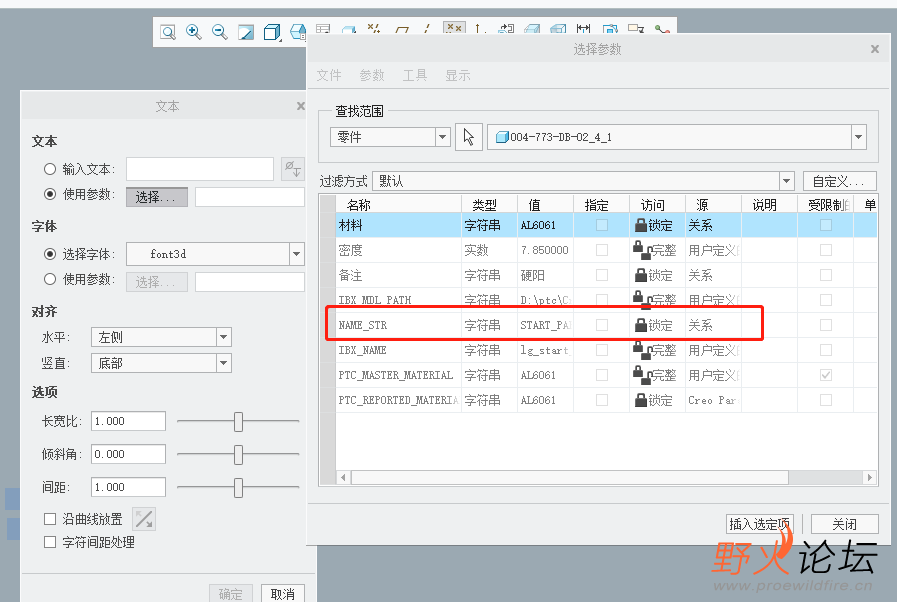
Task: Open the 零件 search scope dropdown
Action: [442, 137]
